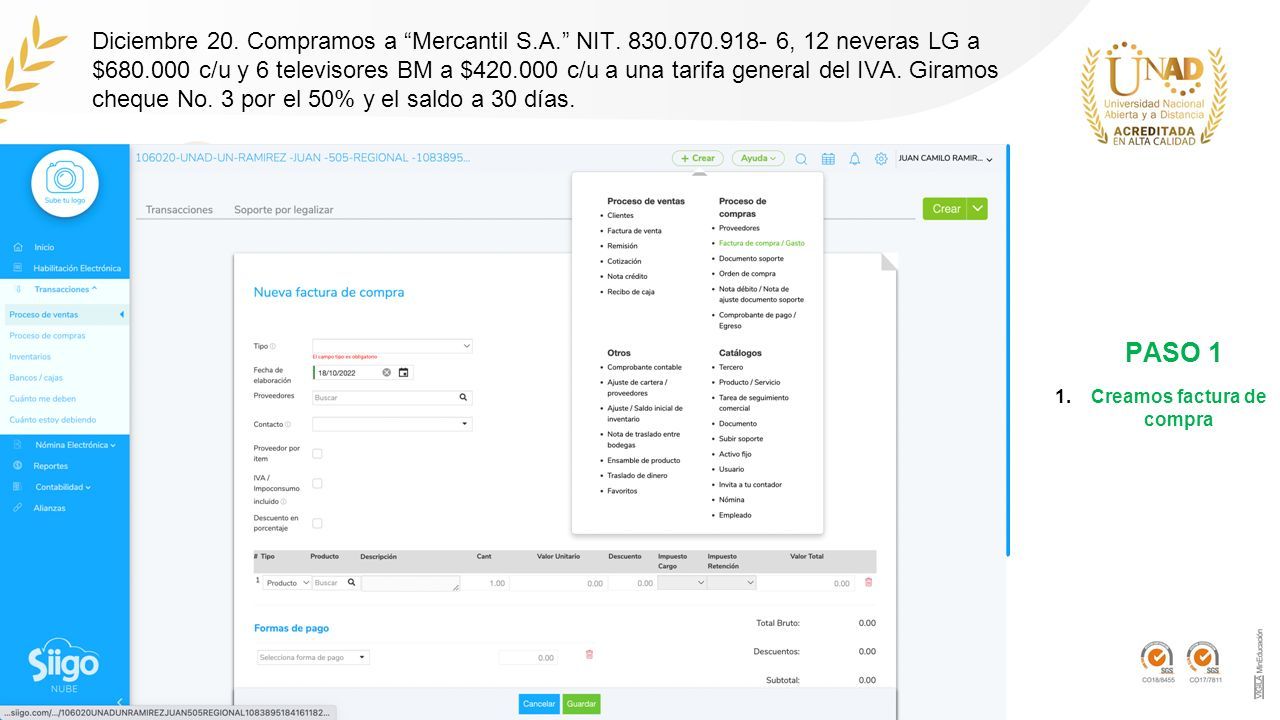This screenshot has width=1280, height=720.
Task: Open the Impuesto Retención dropdown
Action: pyautogui.click(x=731, y=582)
